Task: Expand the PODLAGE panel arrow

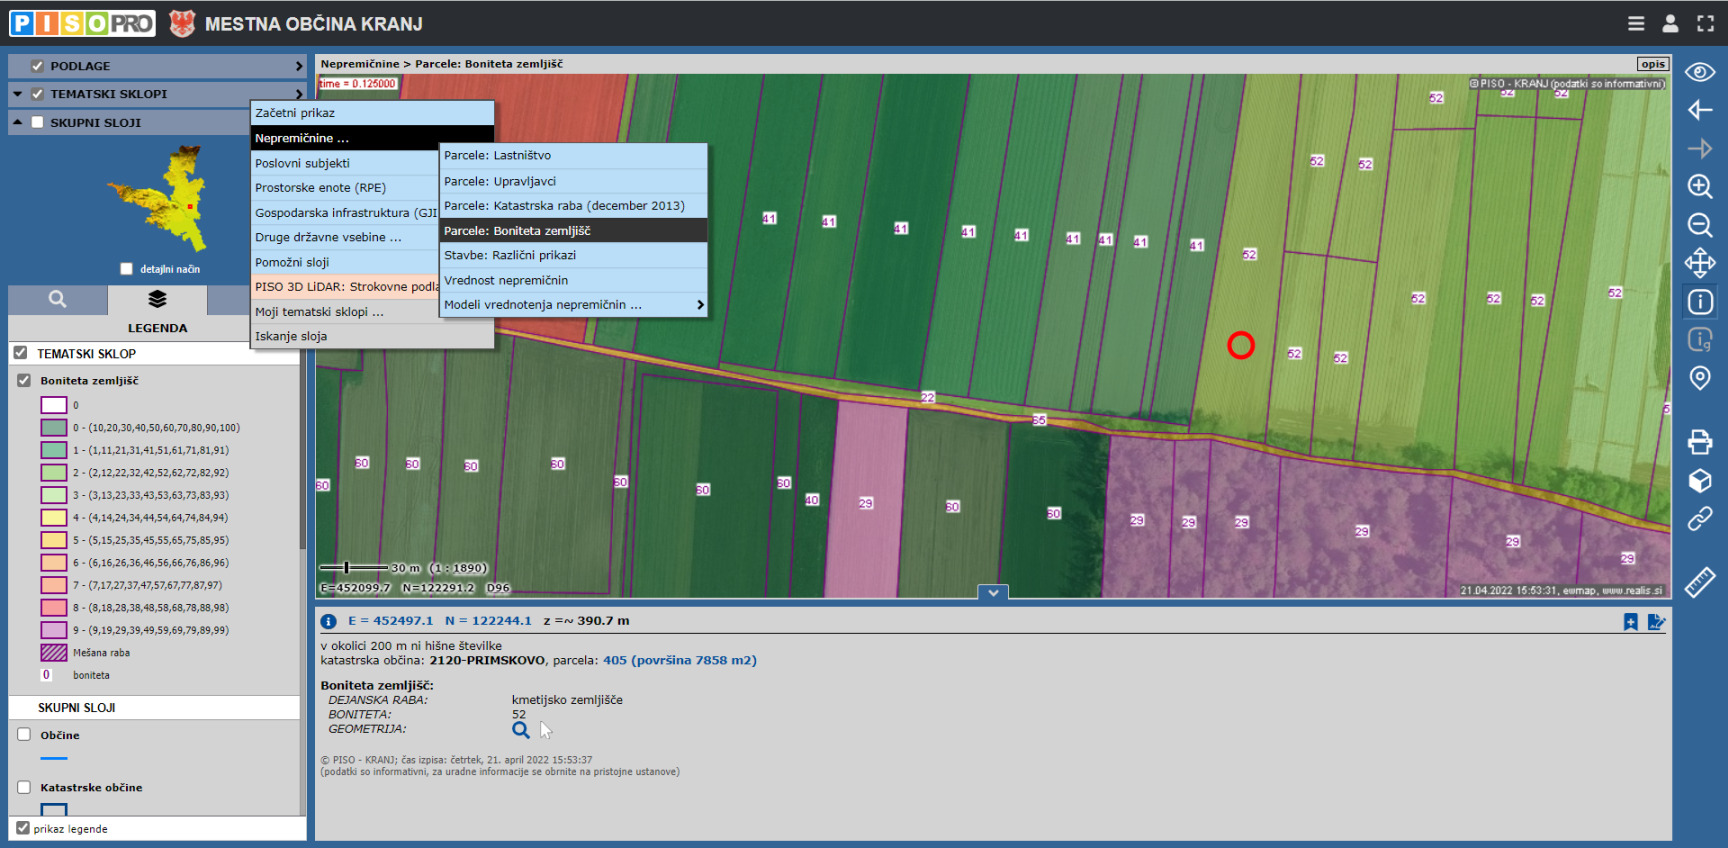Action: pyautogui.click(x=298, y=66)
